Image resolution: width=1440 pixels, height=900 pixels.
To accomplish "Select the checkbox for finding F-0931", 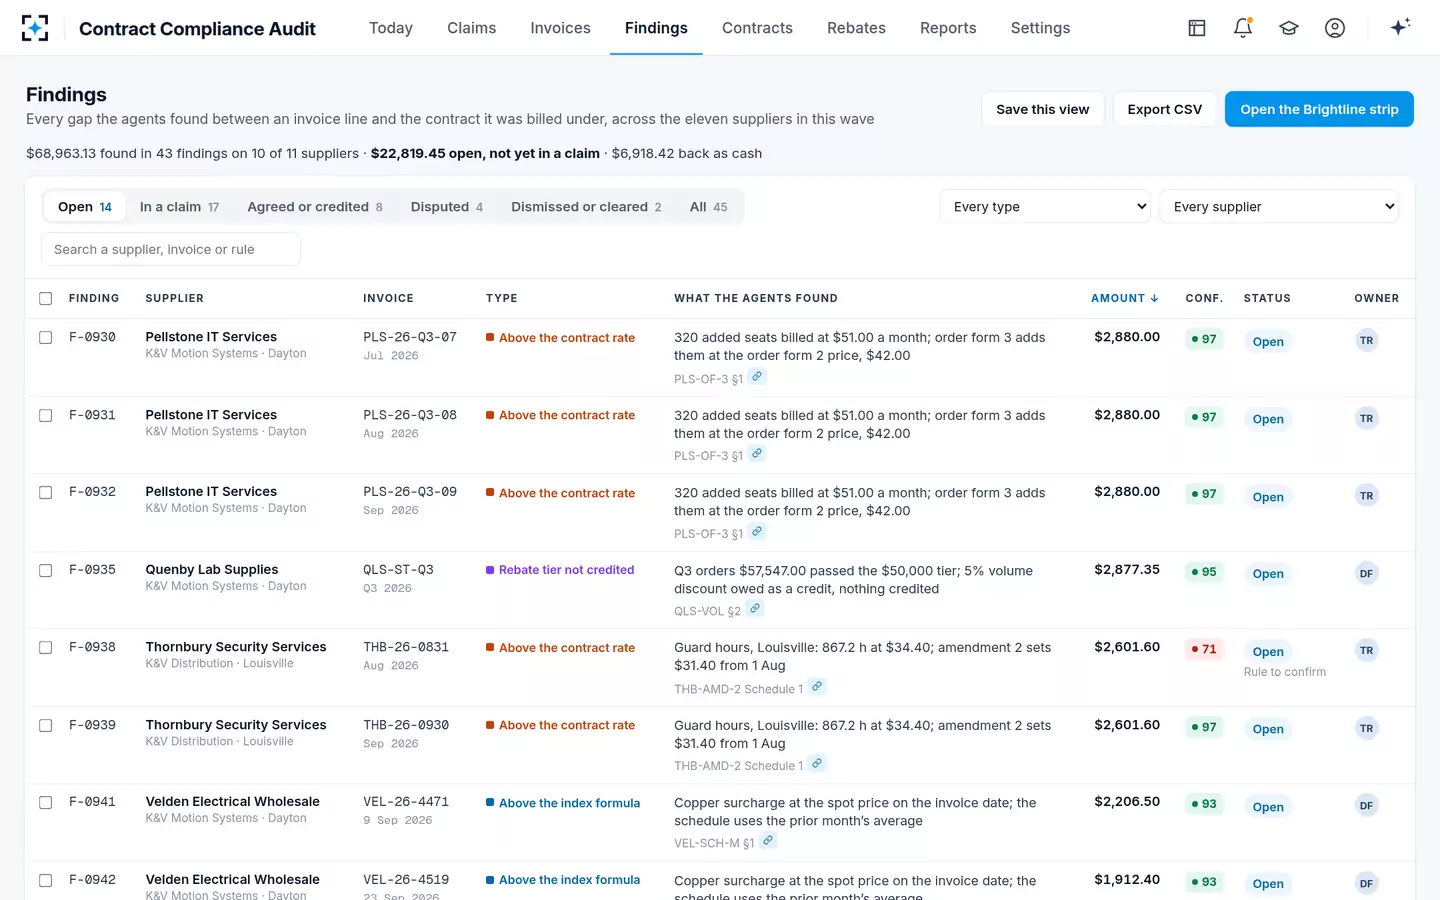I will coord(45,415).
